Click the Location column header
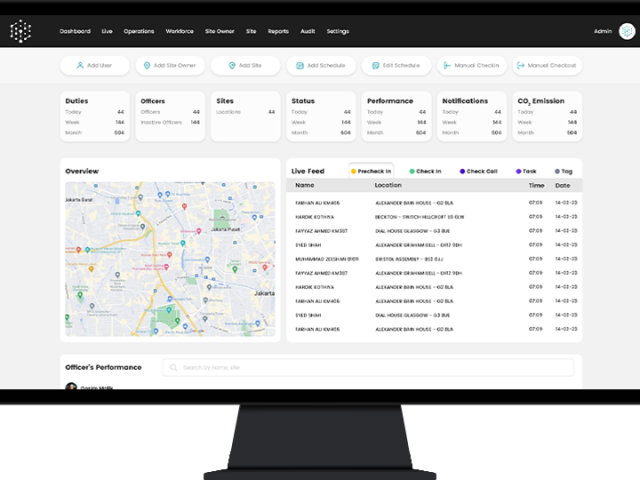Image resolution: width=640 pixels, height=480 pixels. tap(388, 185)
